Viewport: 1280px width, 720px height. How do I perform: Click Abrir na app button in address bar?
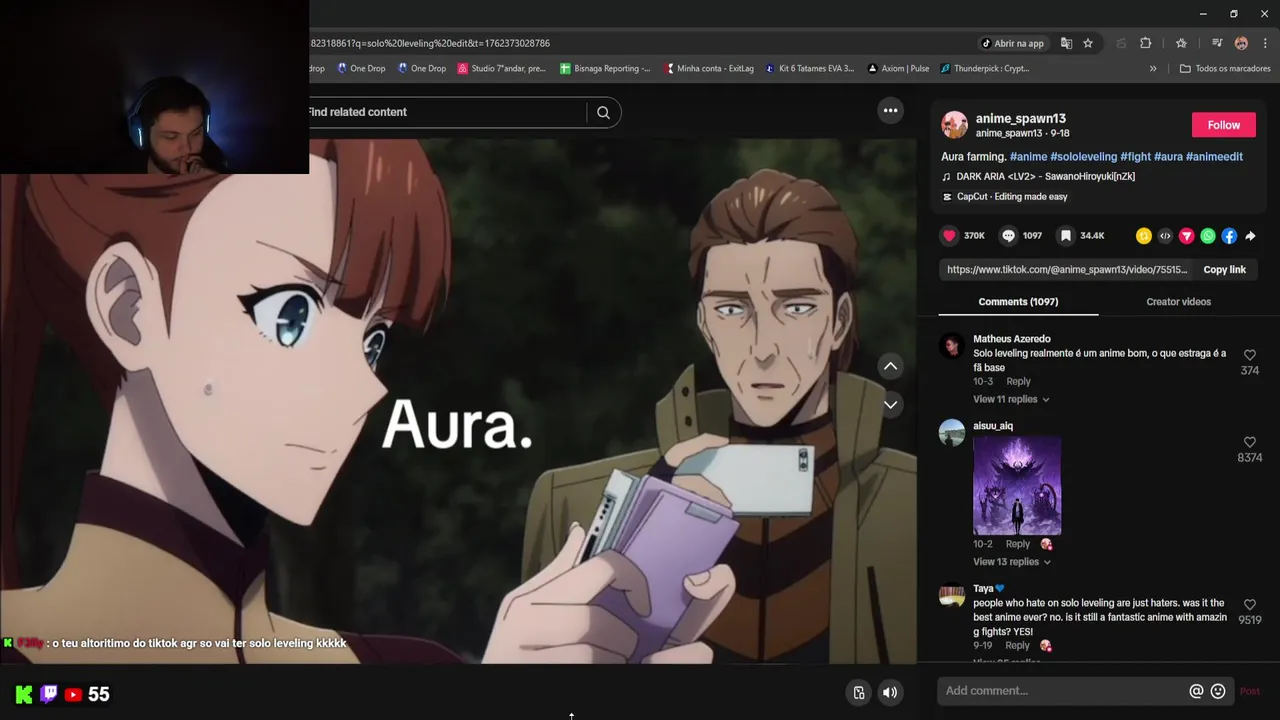pos(1012,43)
